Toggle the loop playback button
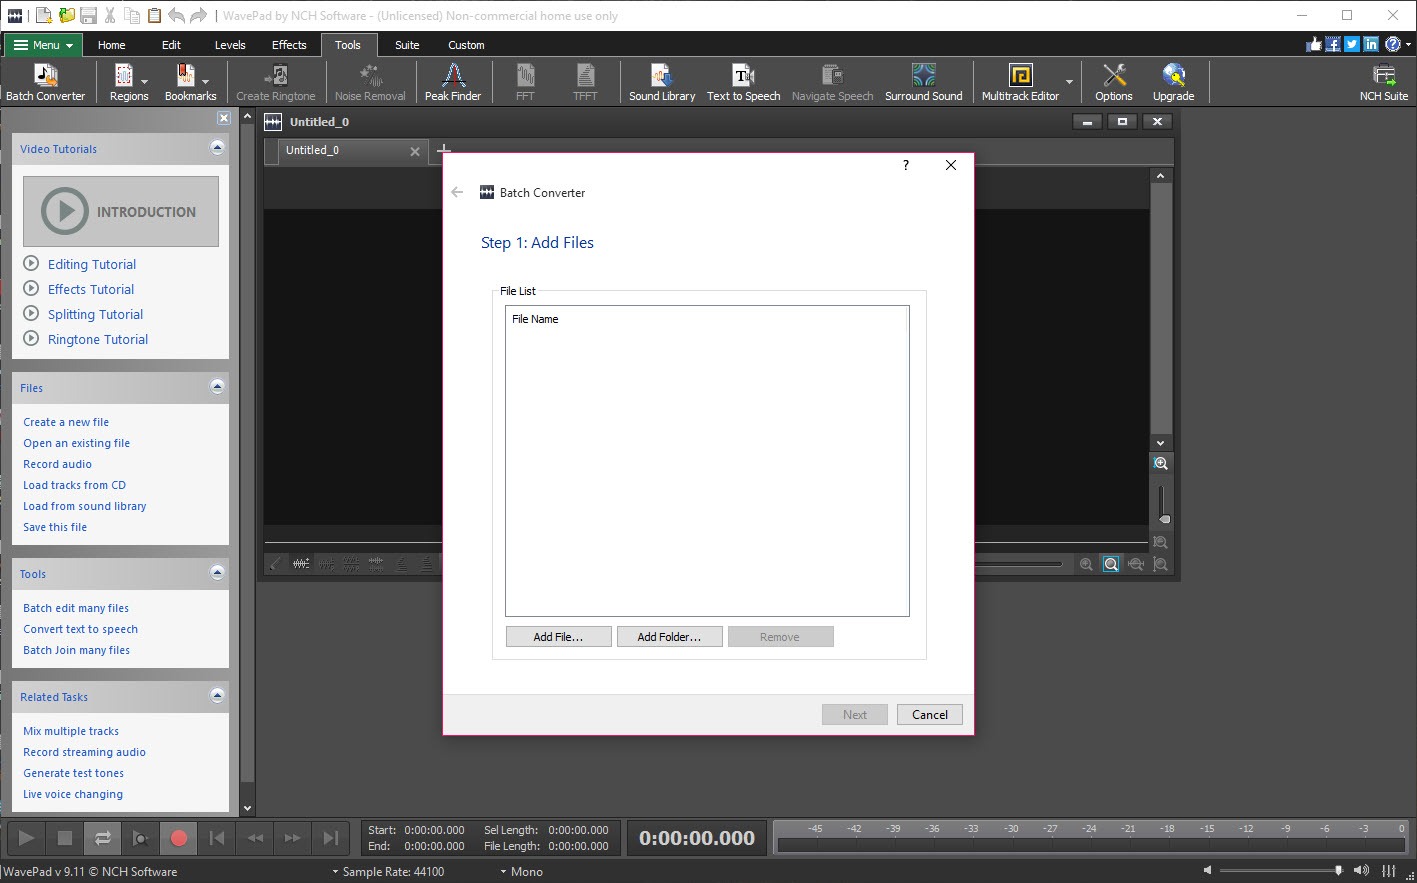Screen dimensions: 1417x883 click(x=102, y=838)
